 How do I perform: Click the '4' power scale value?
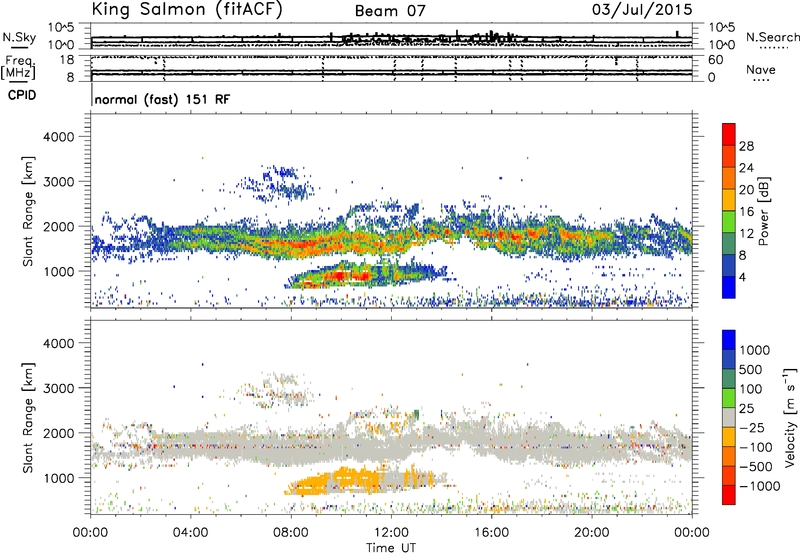click(x=742, y=277)
